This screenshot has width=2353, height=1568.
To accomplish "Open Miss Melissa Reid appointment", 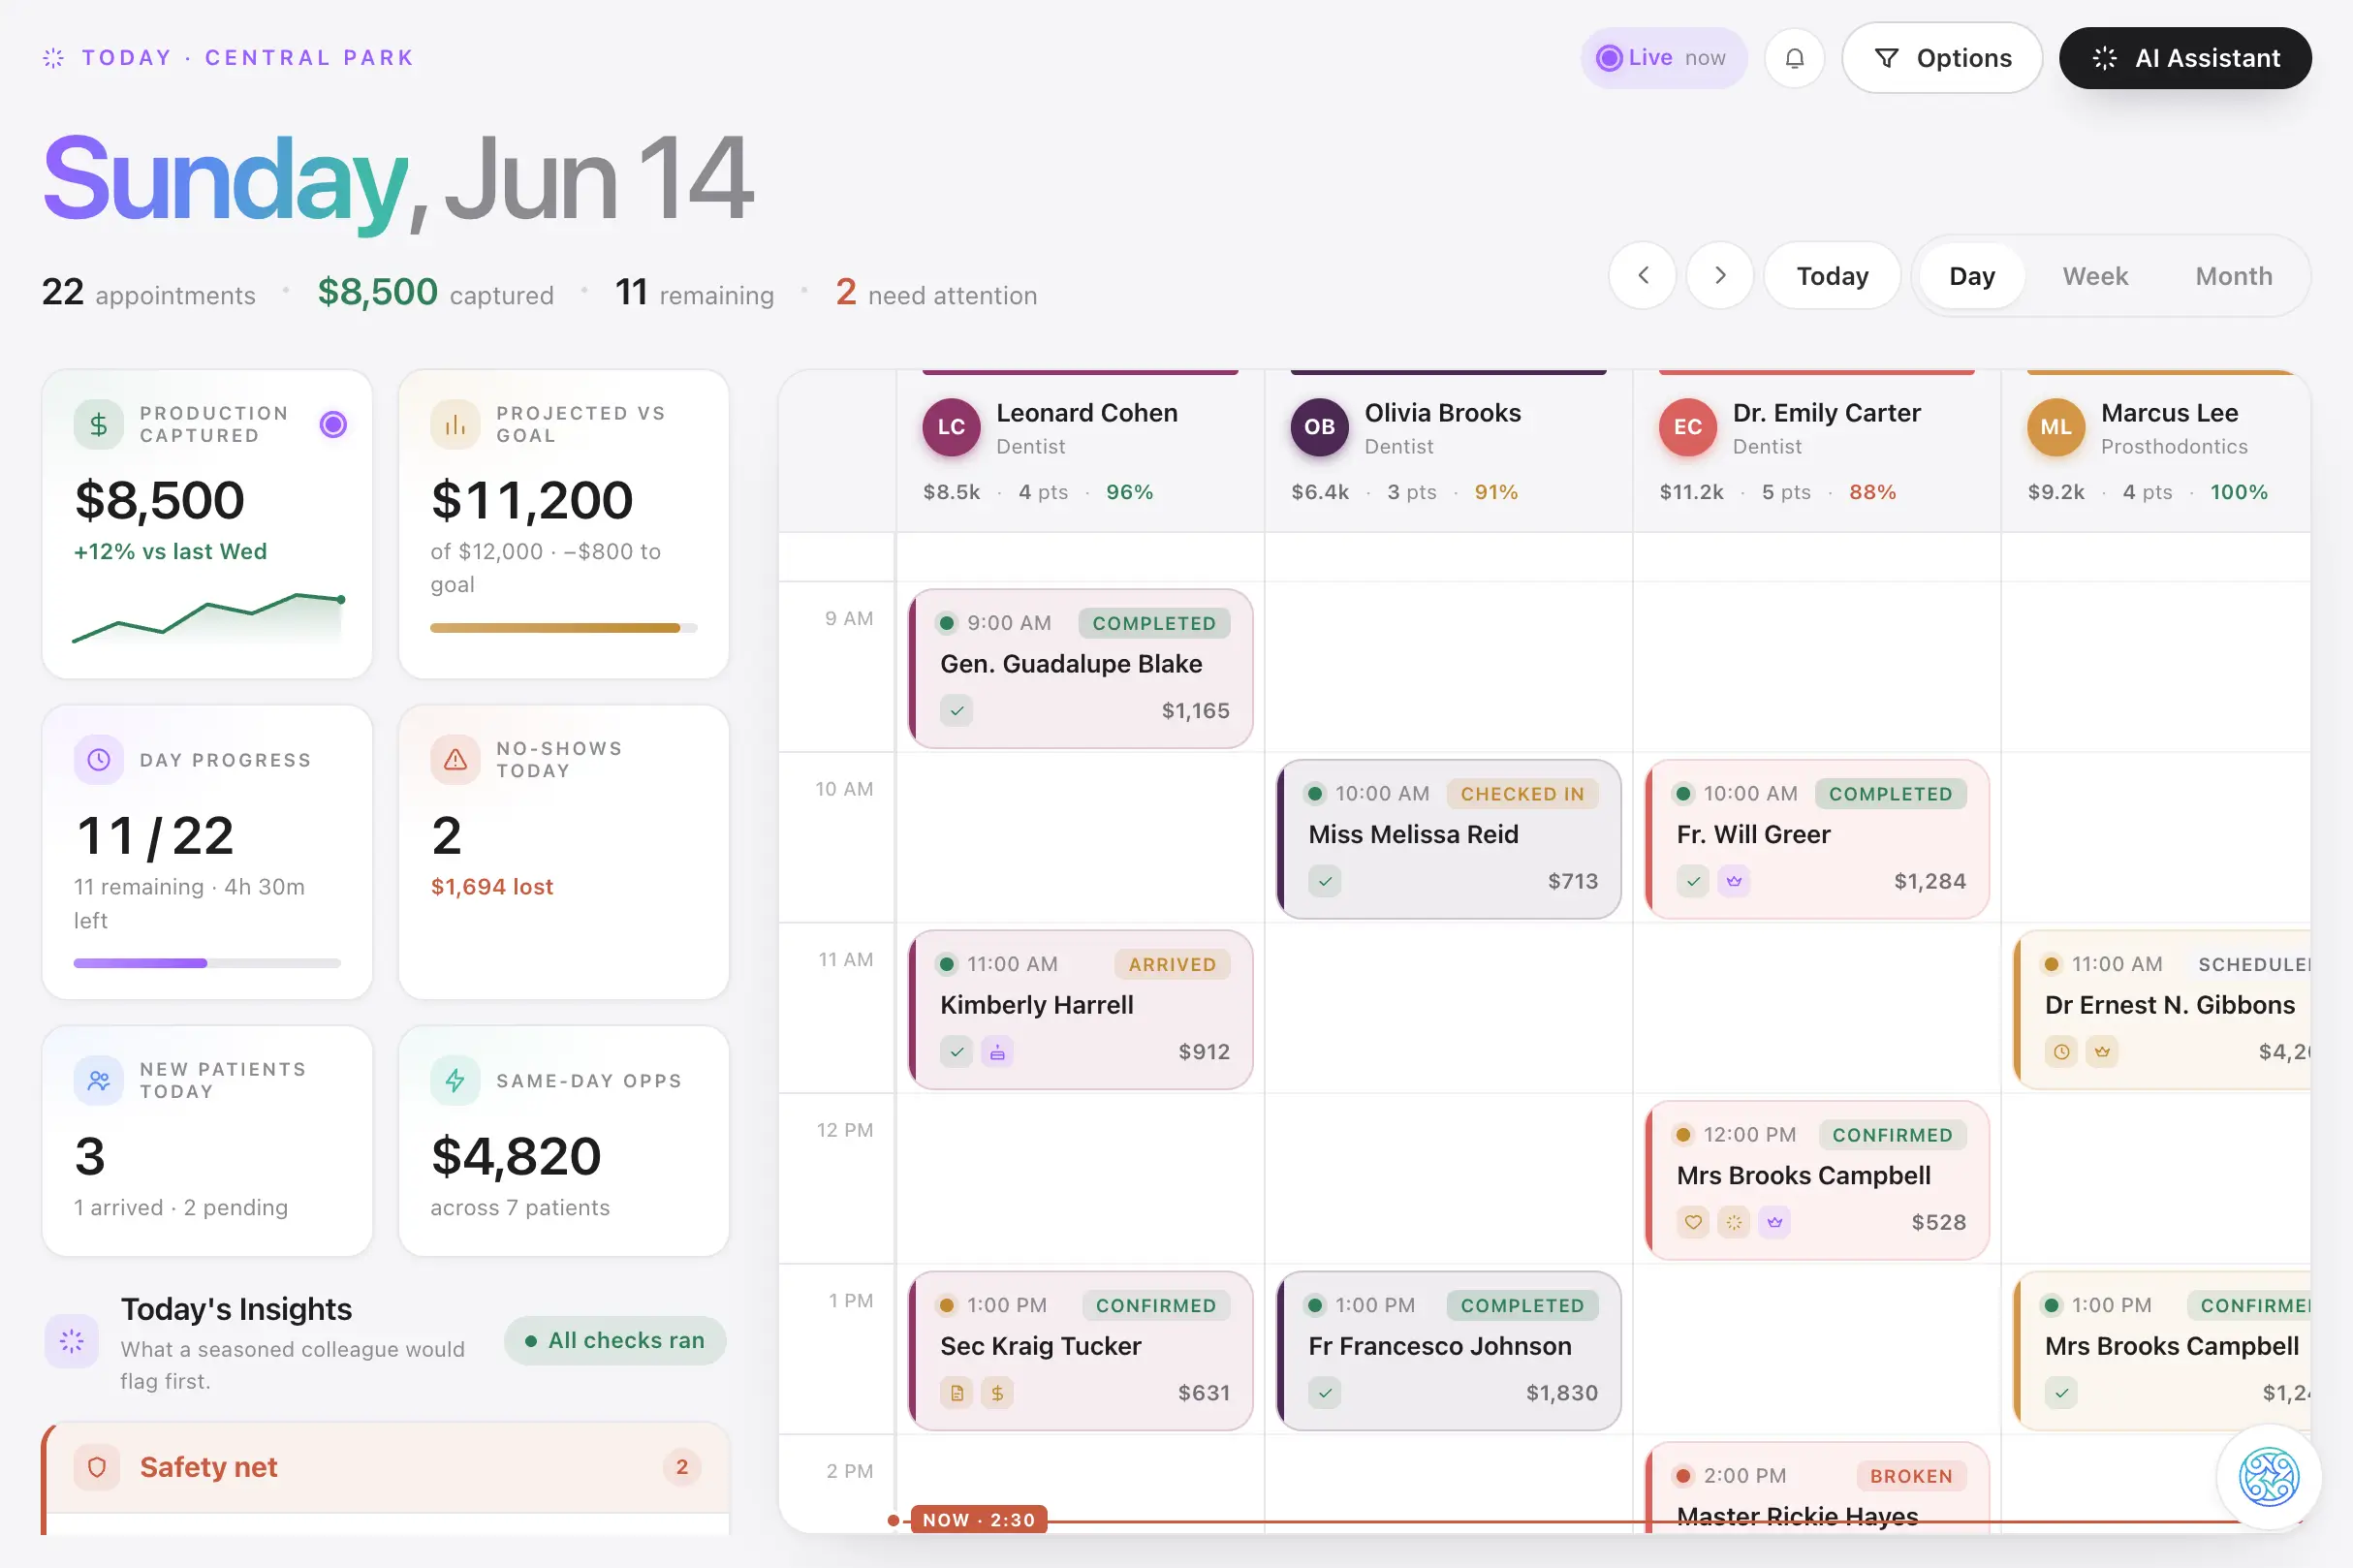I will click(x=1448, y=838).
